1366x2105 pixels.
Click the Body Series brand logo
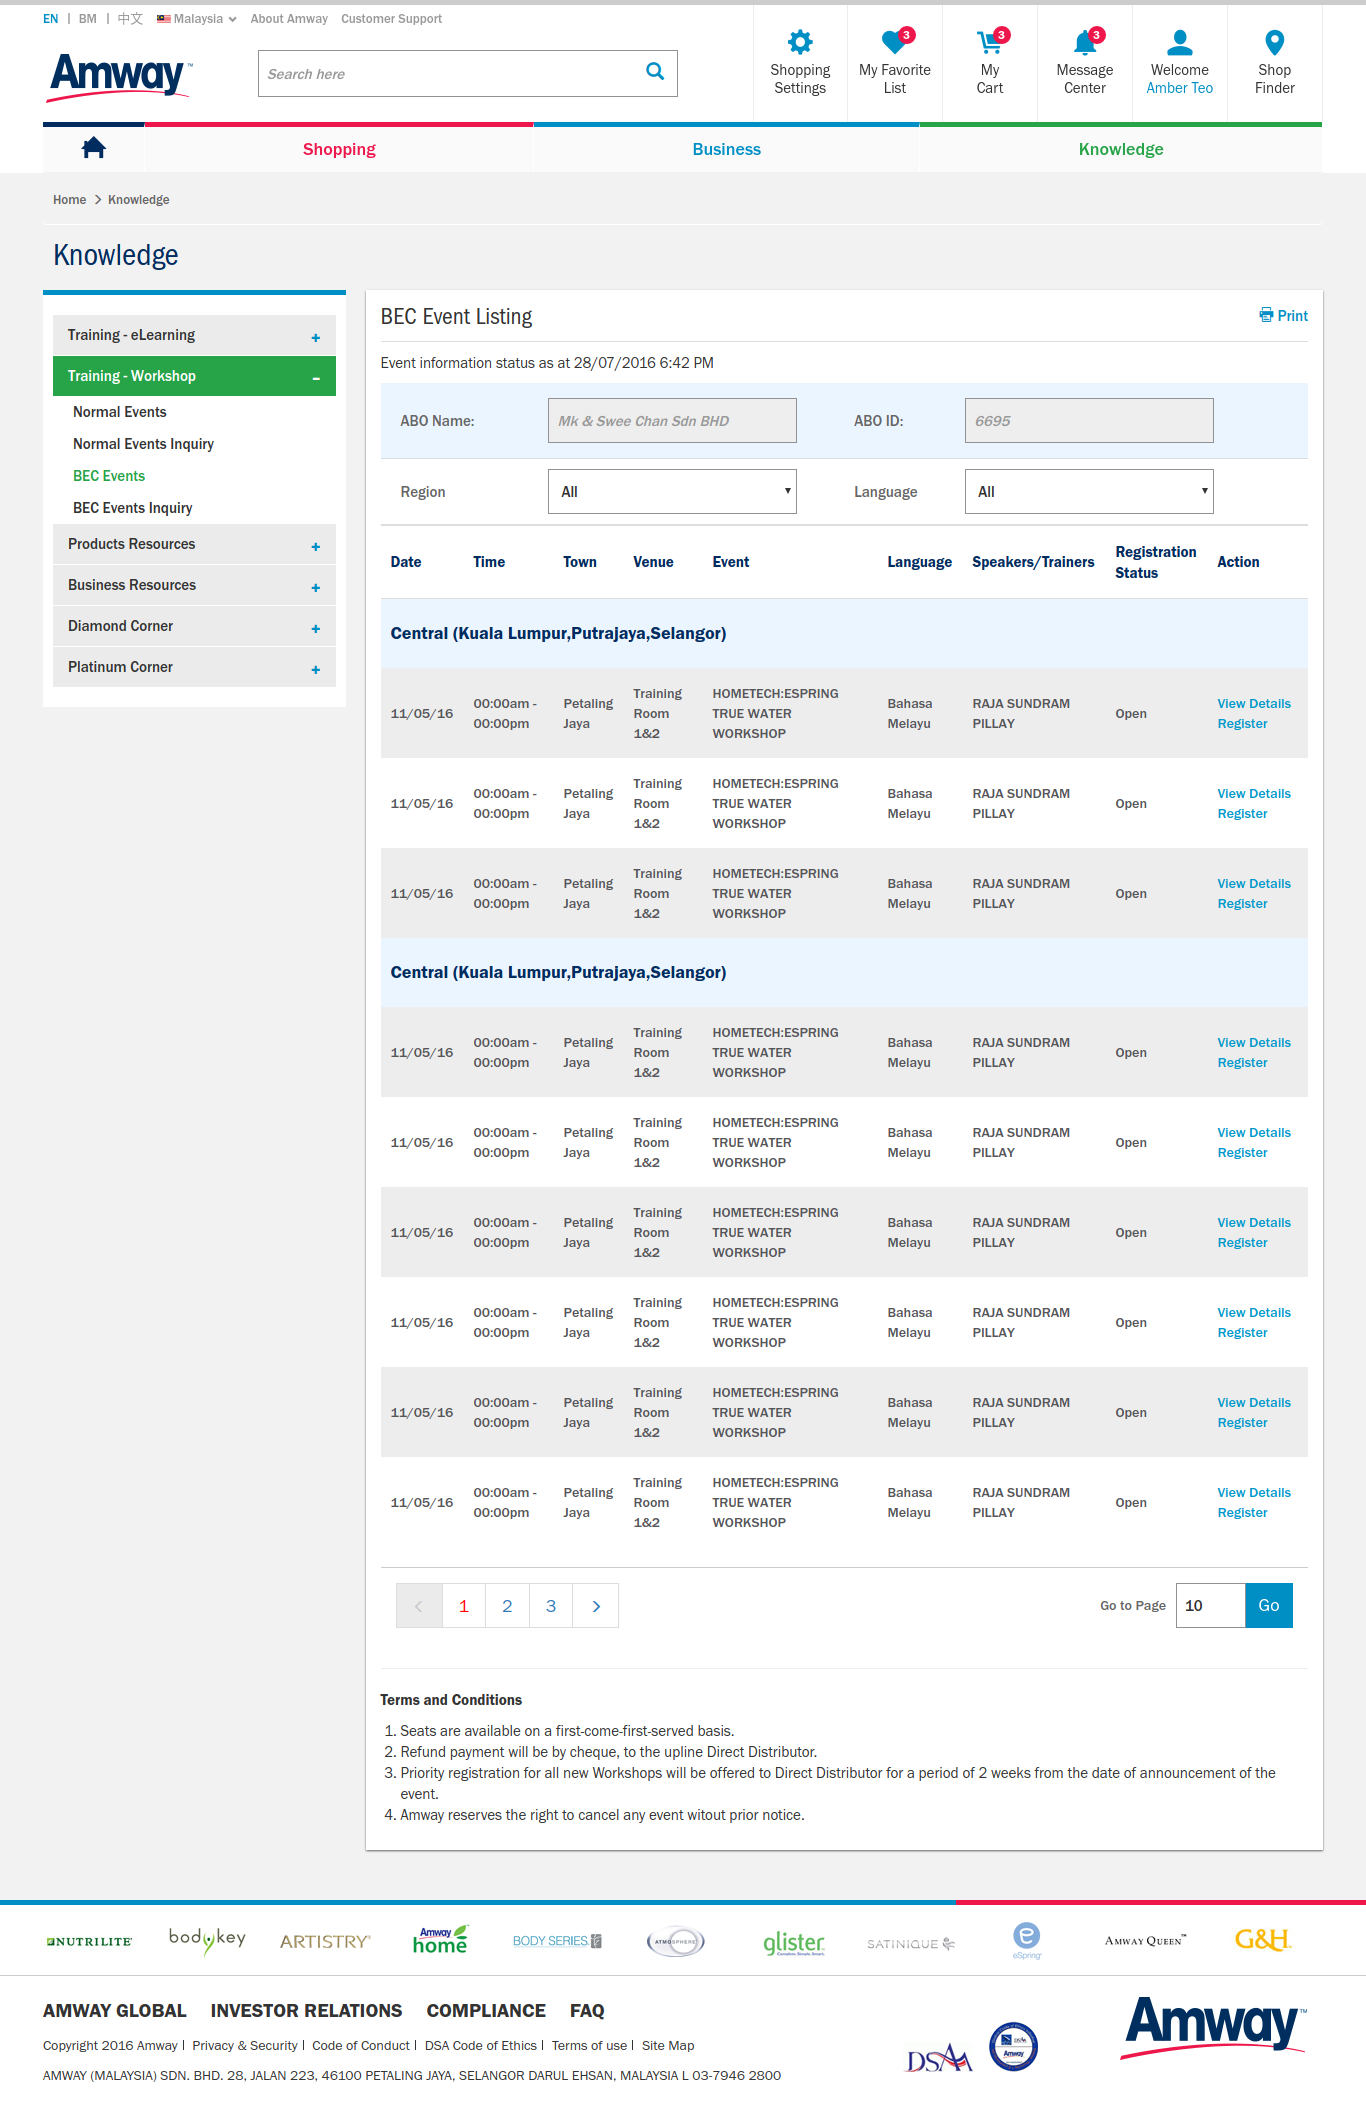(x=557, y=1941)
